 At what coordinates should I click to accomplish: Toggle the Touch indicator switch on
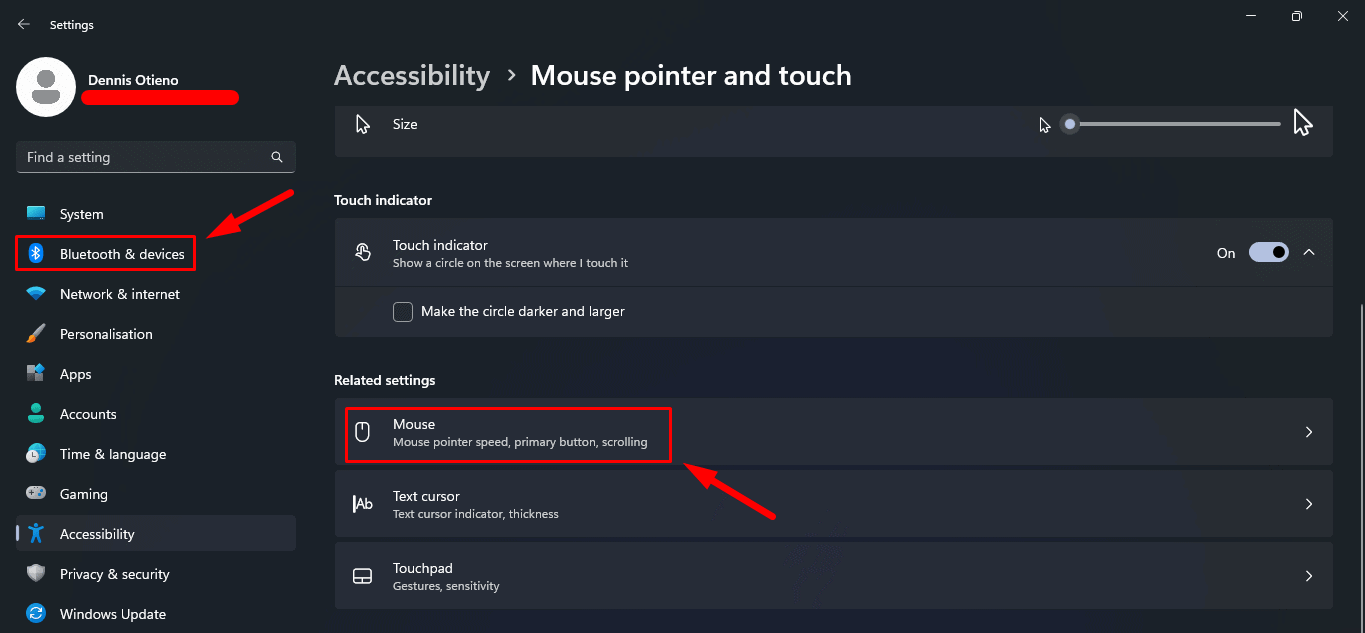tap(1268, 252)
